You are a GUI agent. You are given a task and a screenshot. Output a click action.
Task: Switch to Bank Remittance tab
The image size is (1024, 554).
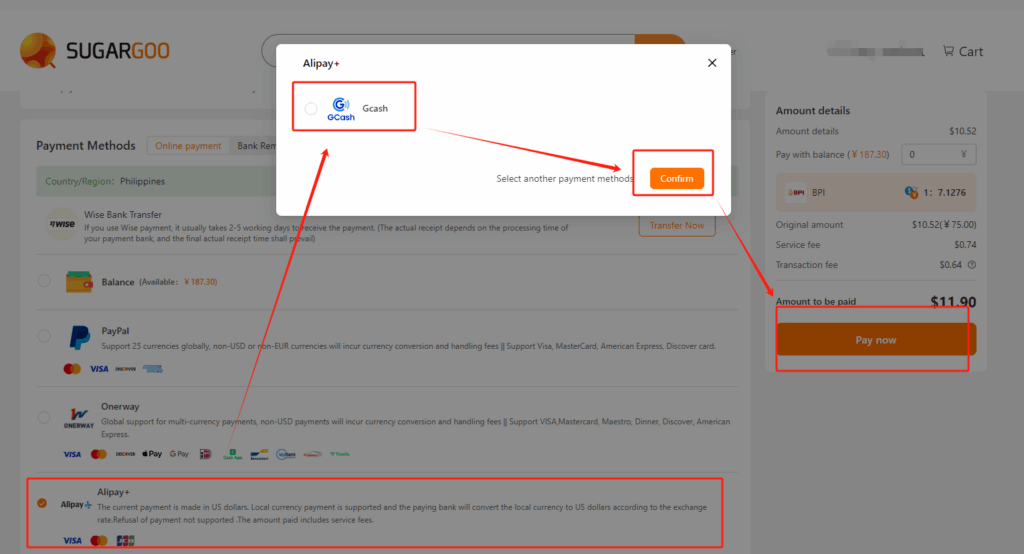coord(256,146)
